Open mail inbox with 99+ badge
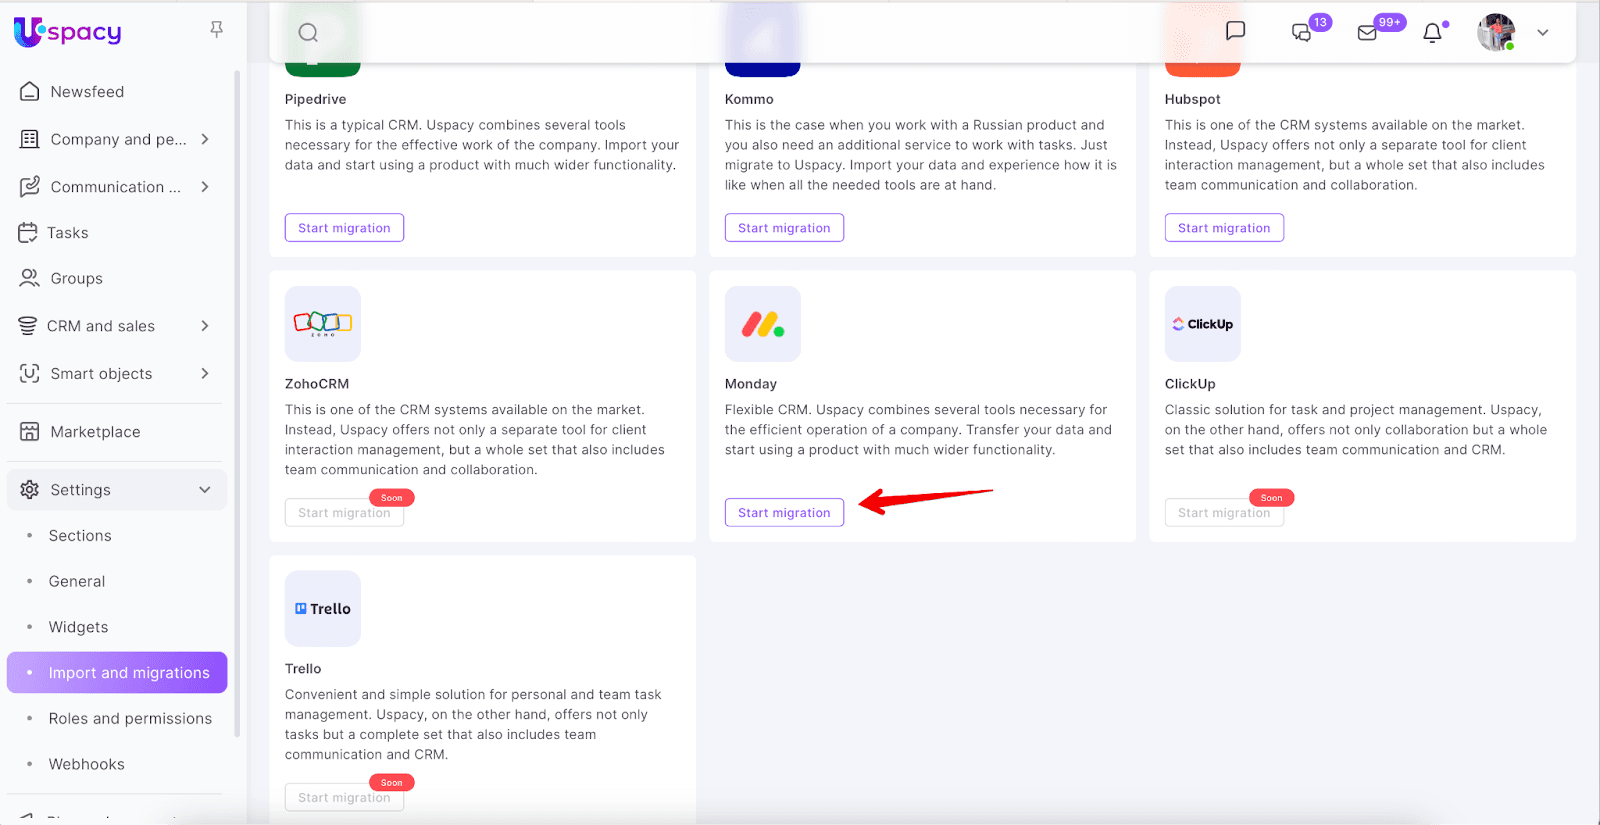The image size is (1600, 825). pos(1367,33)
